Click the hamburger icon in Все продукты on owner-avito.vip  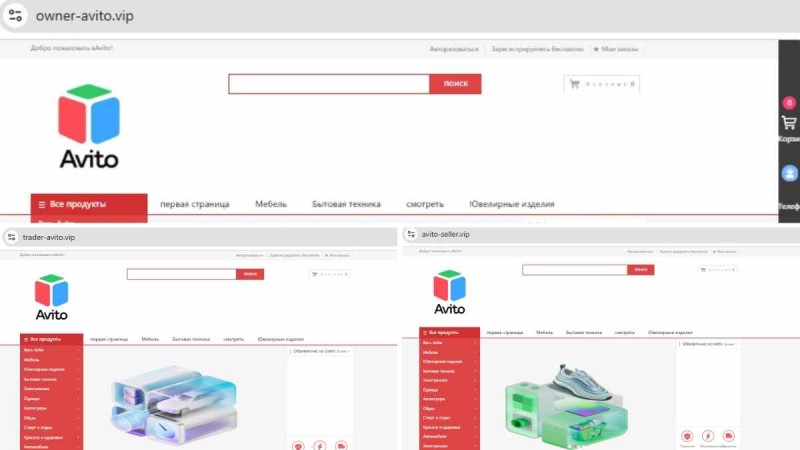coord(42,205)
